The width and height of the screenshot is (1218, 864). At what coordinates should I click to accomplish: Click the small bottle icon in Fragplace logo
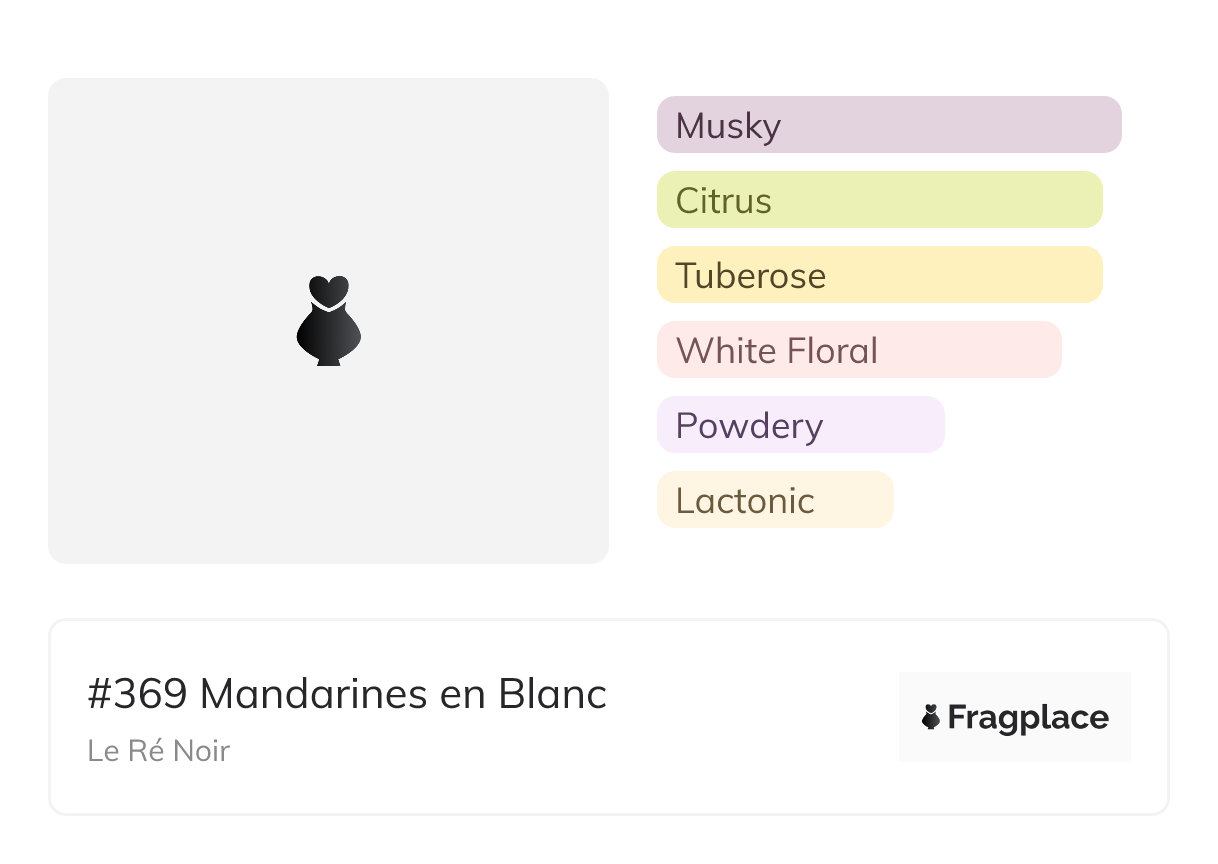click(931, 717)
